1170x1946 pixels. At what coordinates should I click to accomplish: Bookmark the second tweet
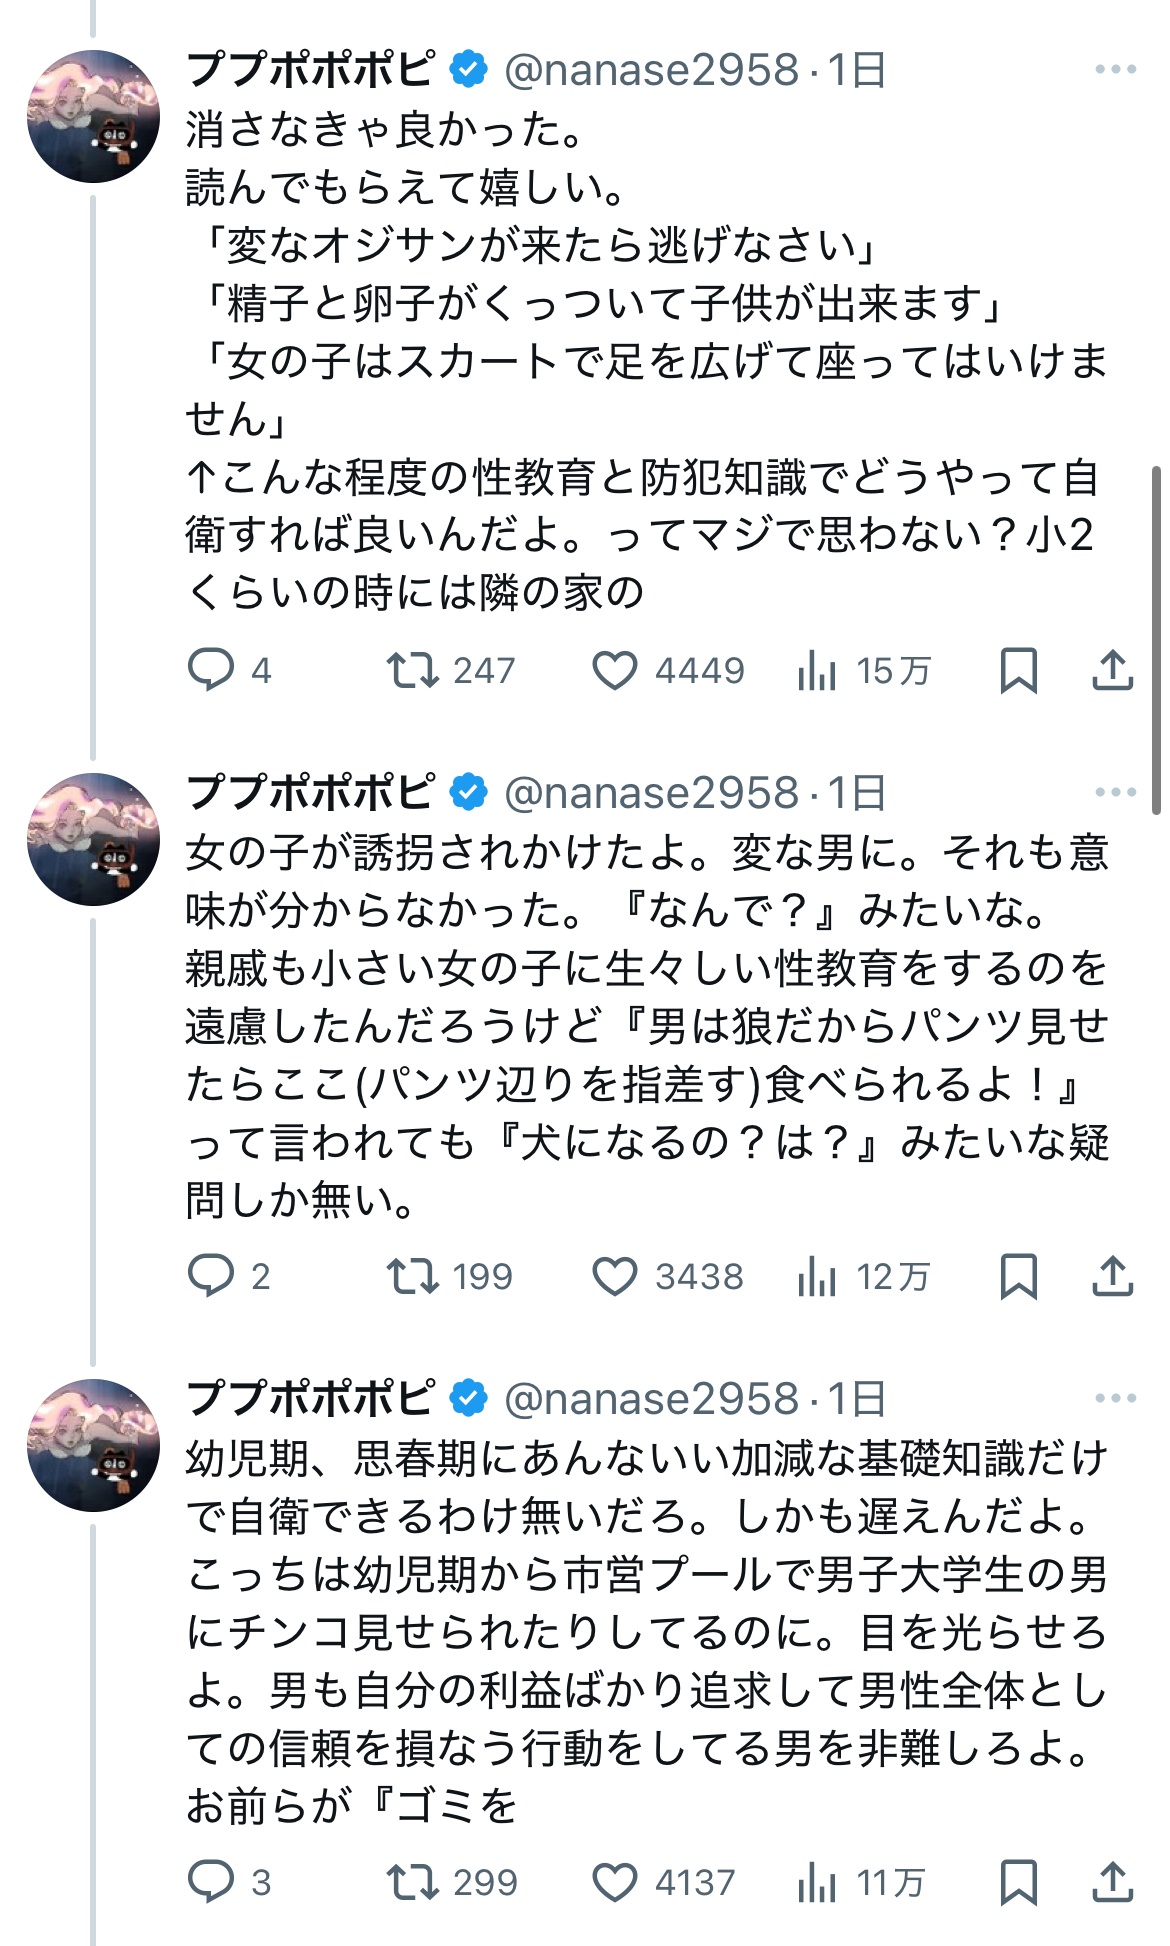pos(1018,1276)
